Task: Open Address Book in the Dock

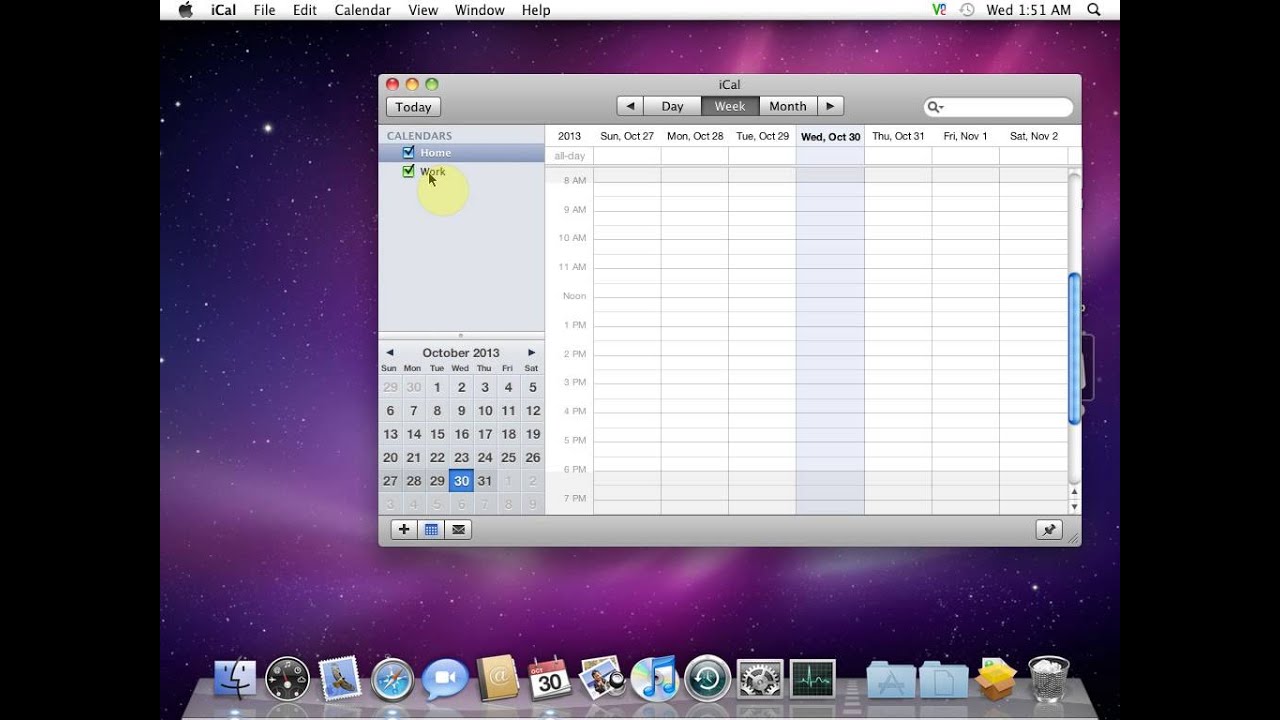Action: coord(497,679)
